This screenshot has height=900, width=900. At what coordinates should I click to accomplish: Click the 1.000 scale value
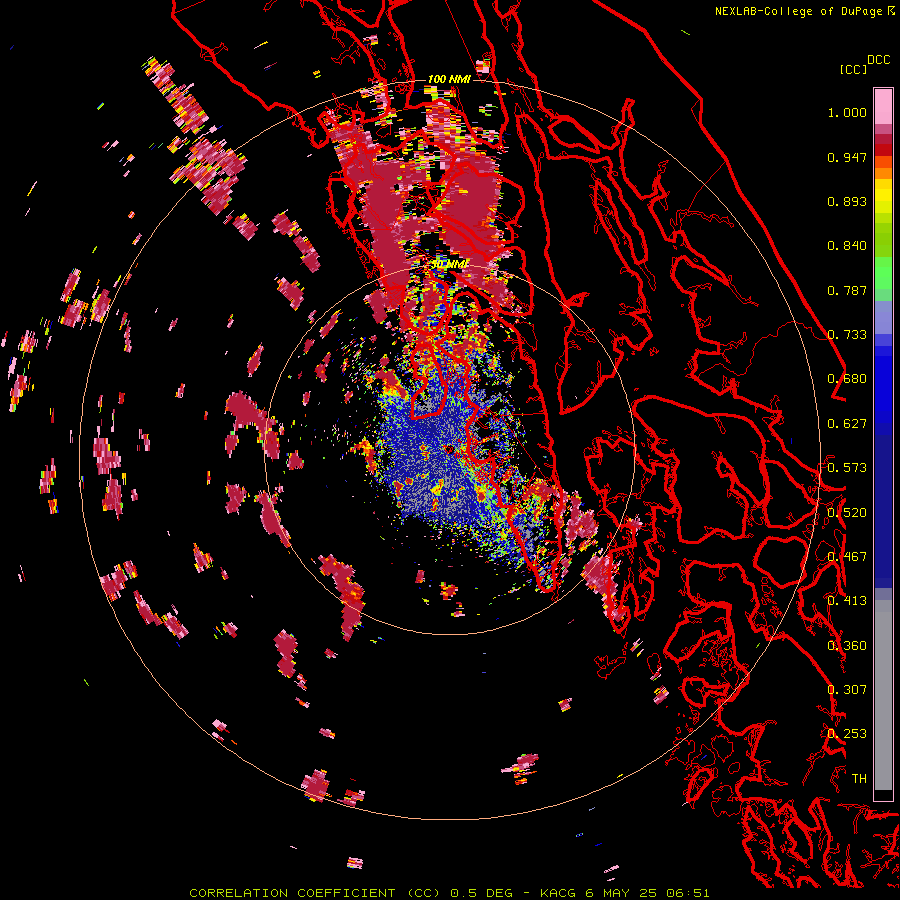847,112
